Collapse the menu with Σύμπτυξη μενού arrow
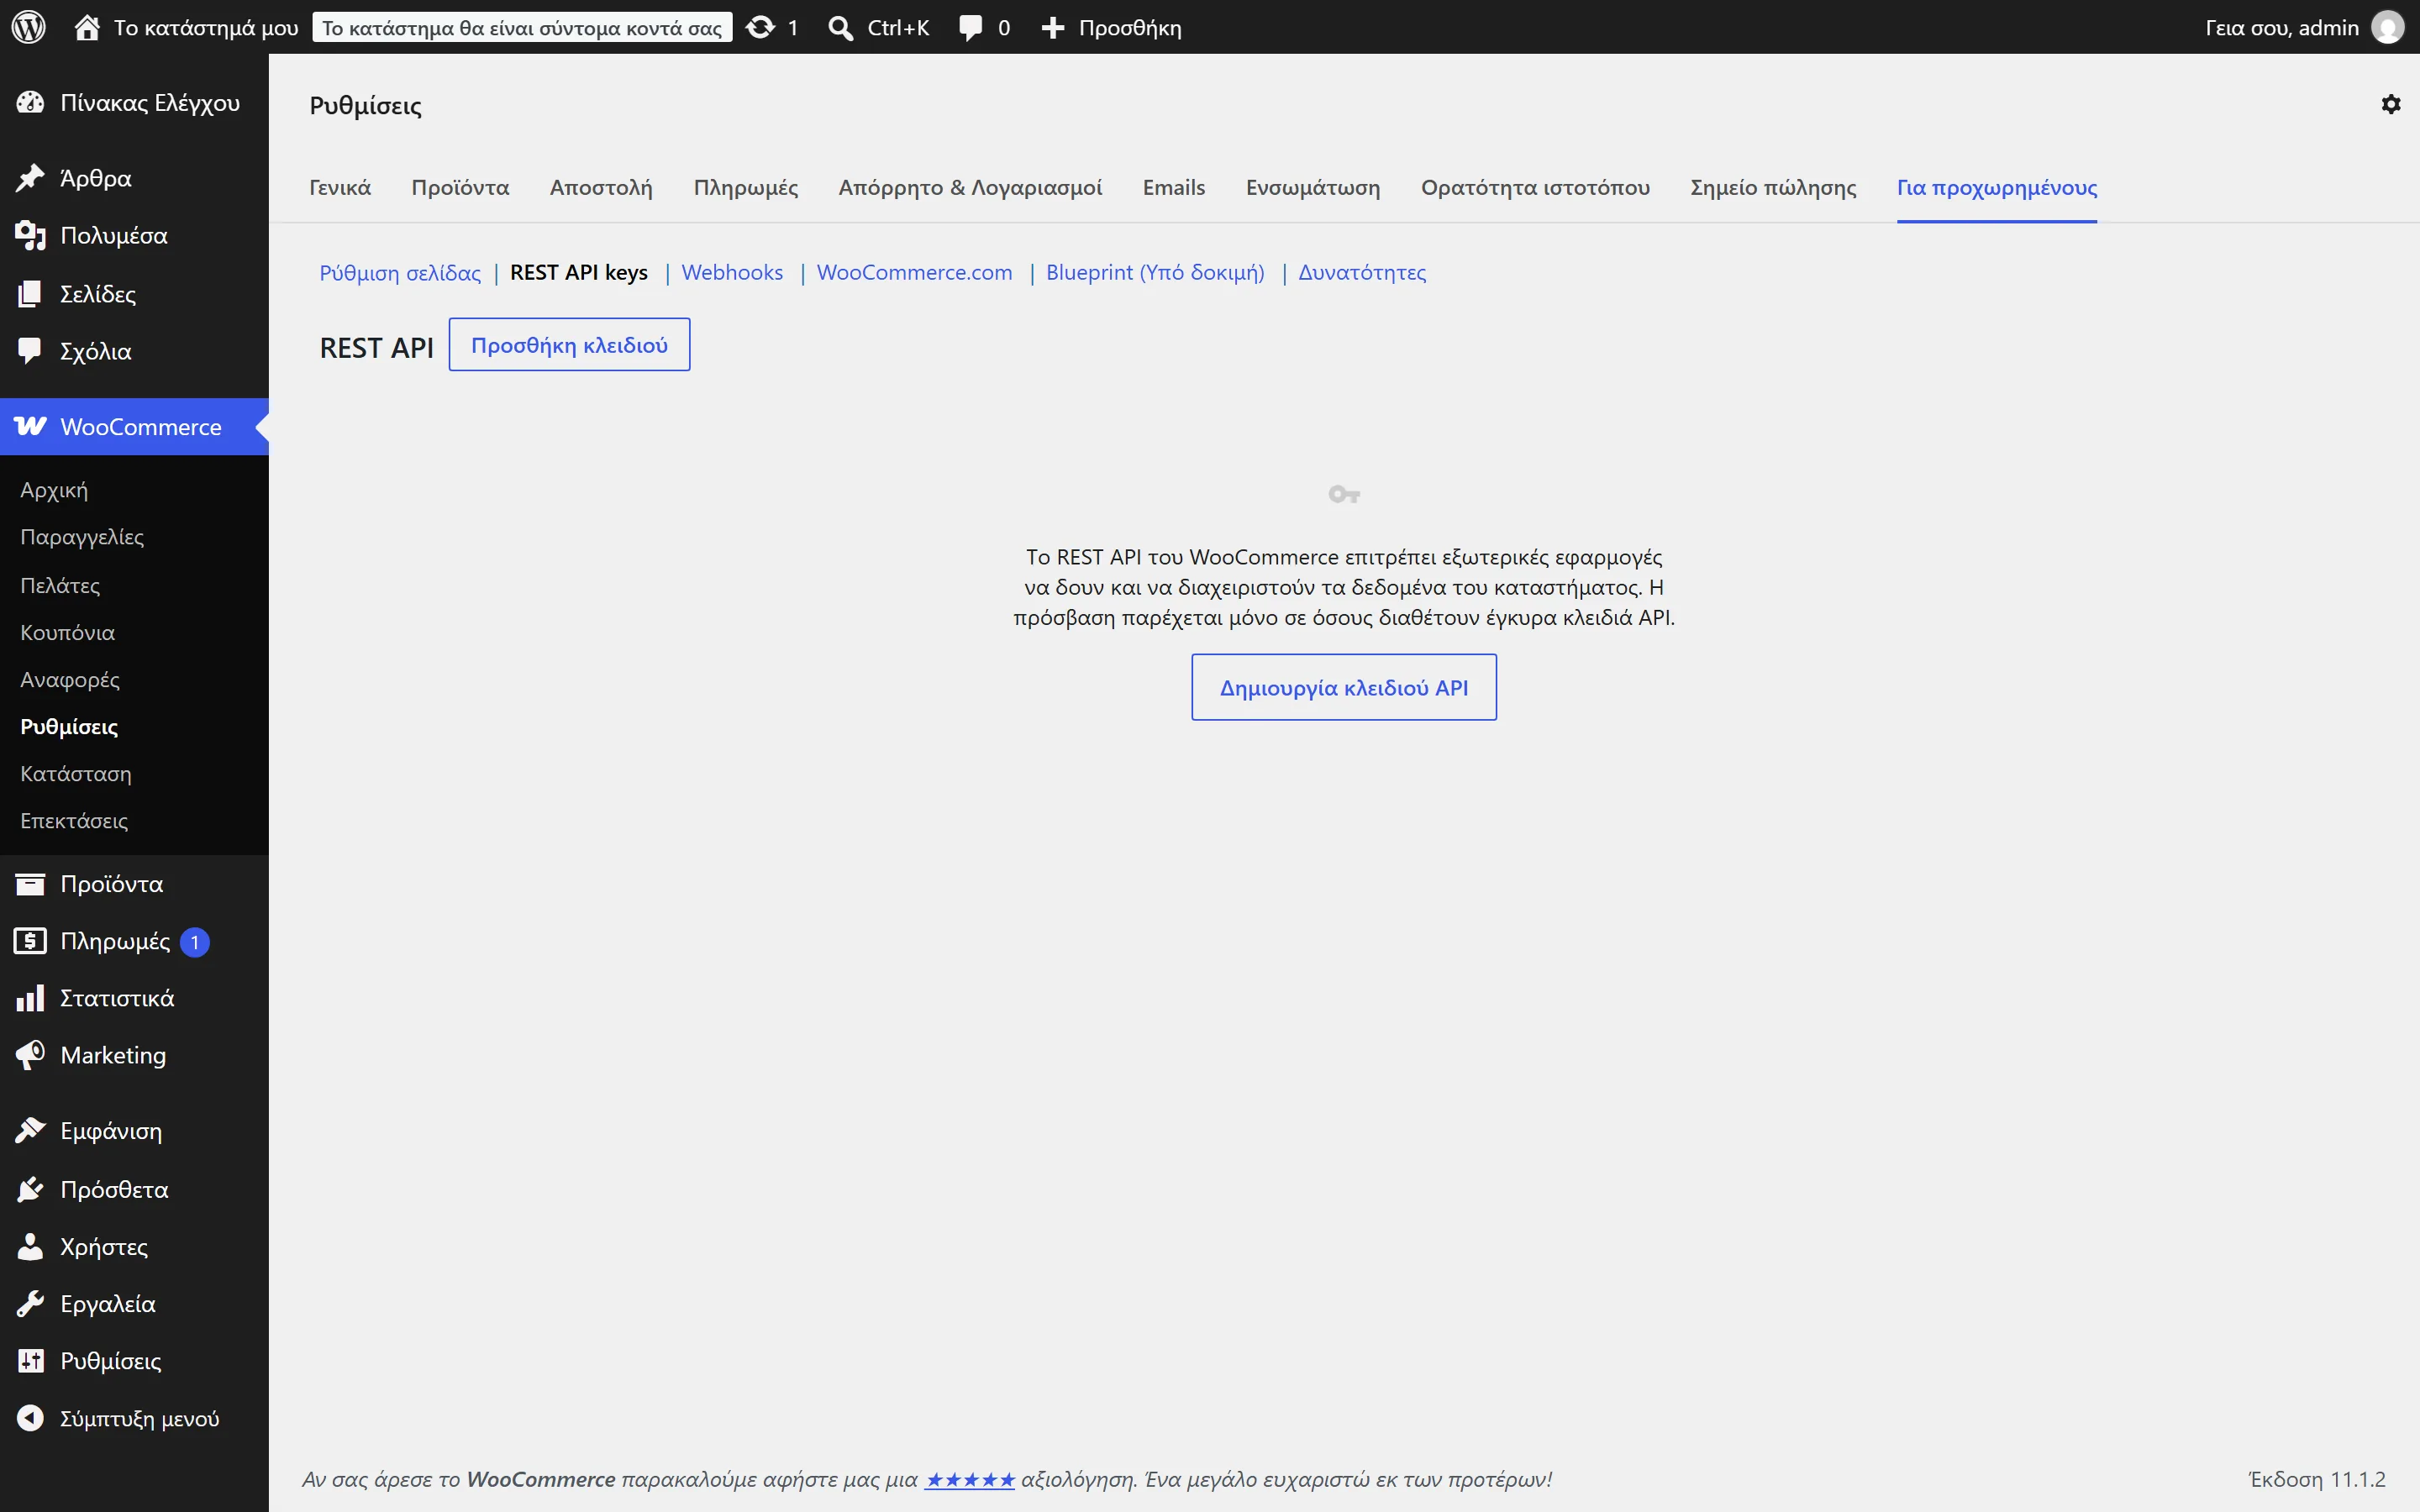Viewport: 2420px width, 1512px height. (x=30, y=1418)
